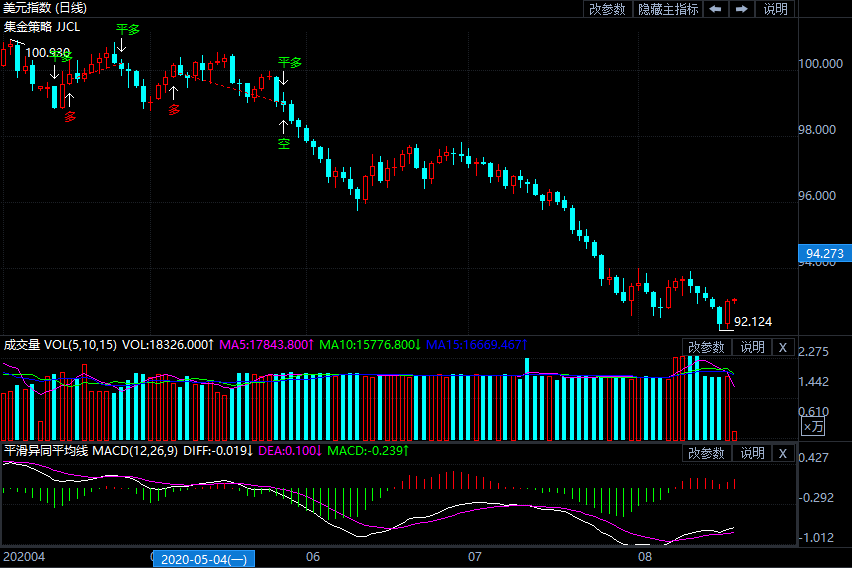Click the left arrow navigation button

click(715, 9)
